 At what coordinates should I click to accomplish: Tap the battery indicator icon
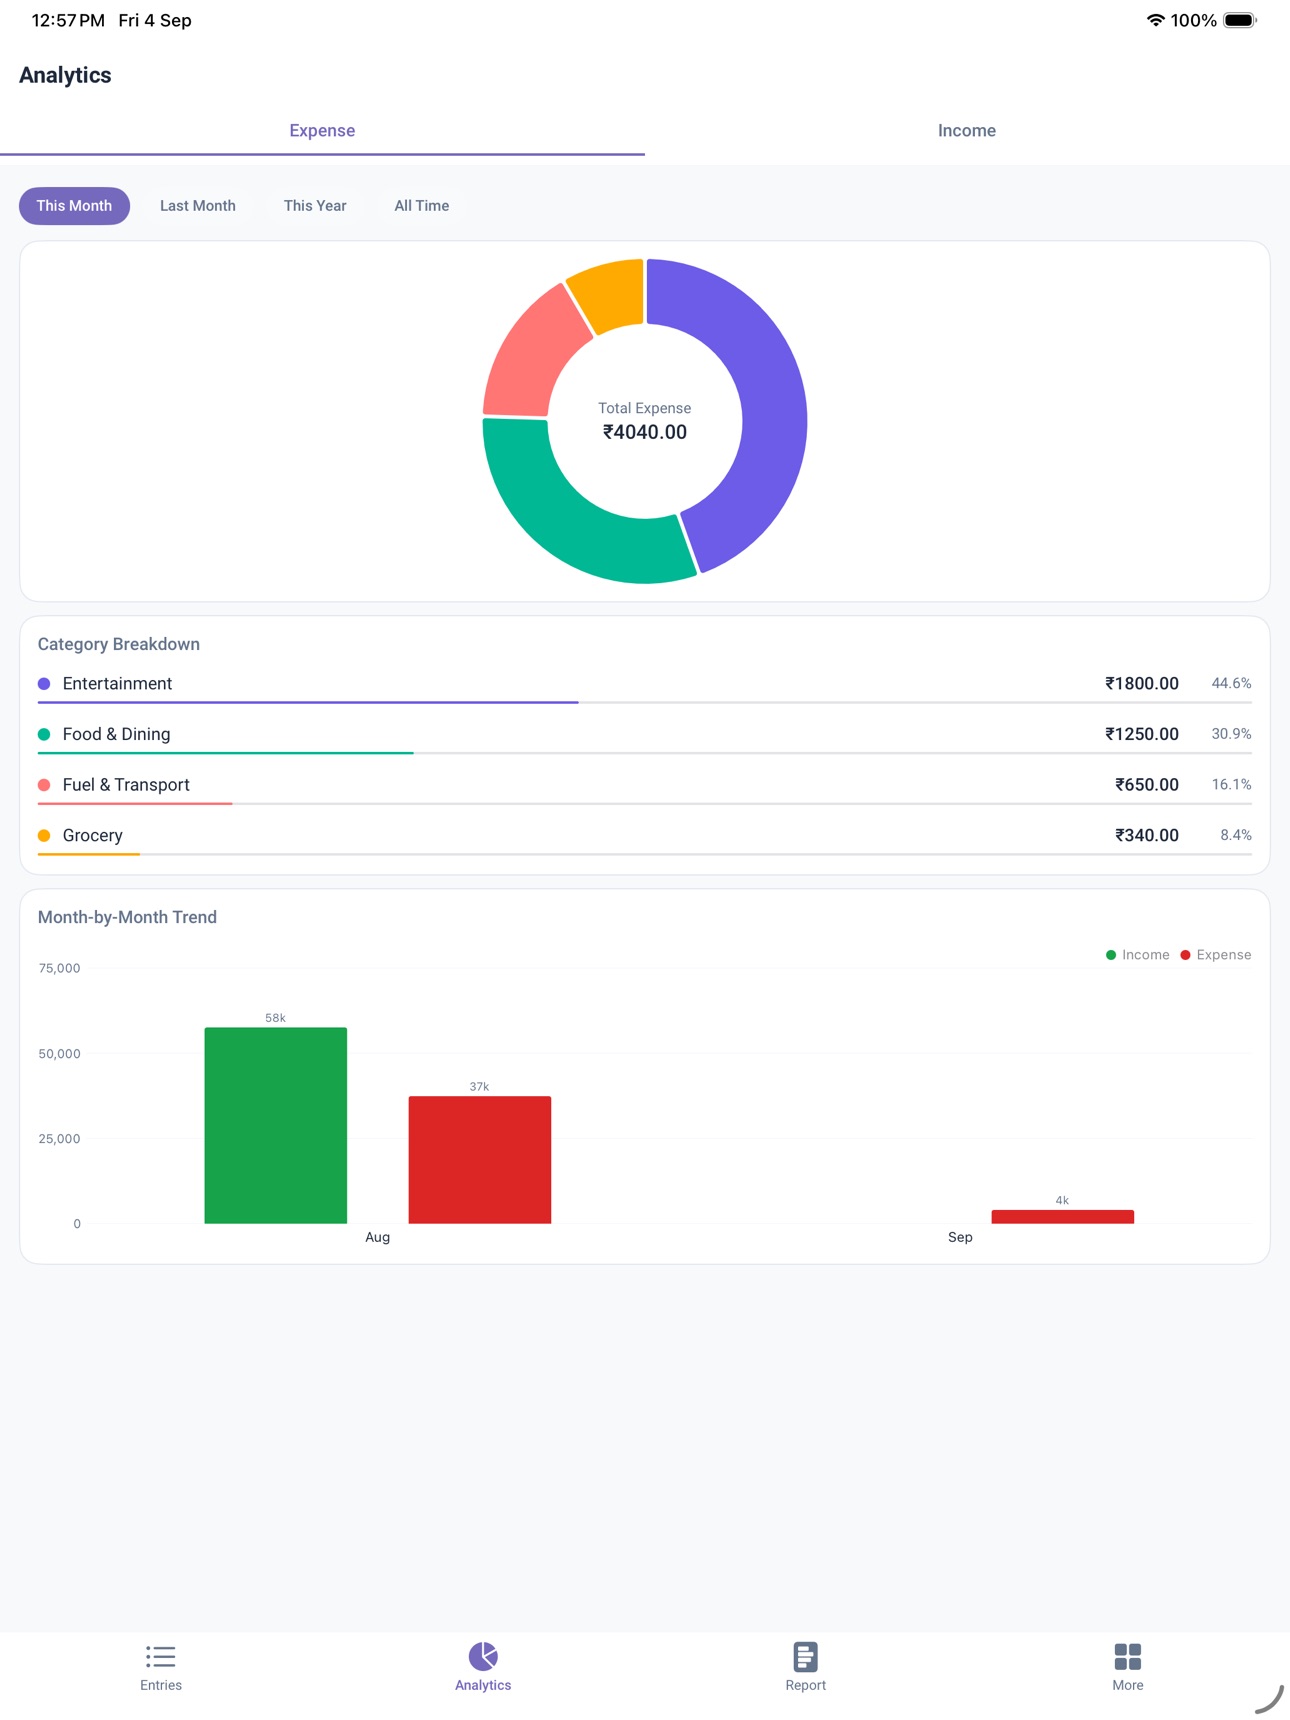click(1240, 20)
